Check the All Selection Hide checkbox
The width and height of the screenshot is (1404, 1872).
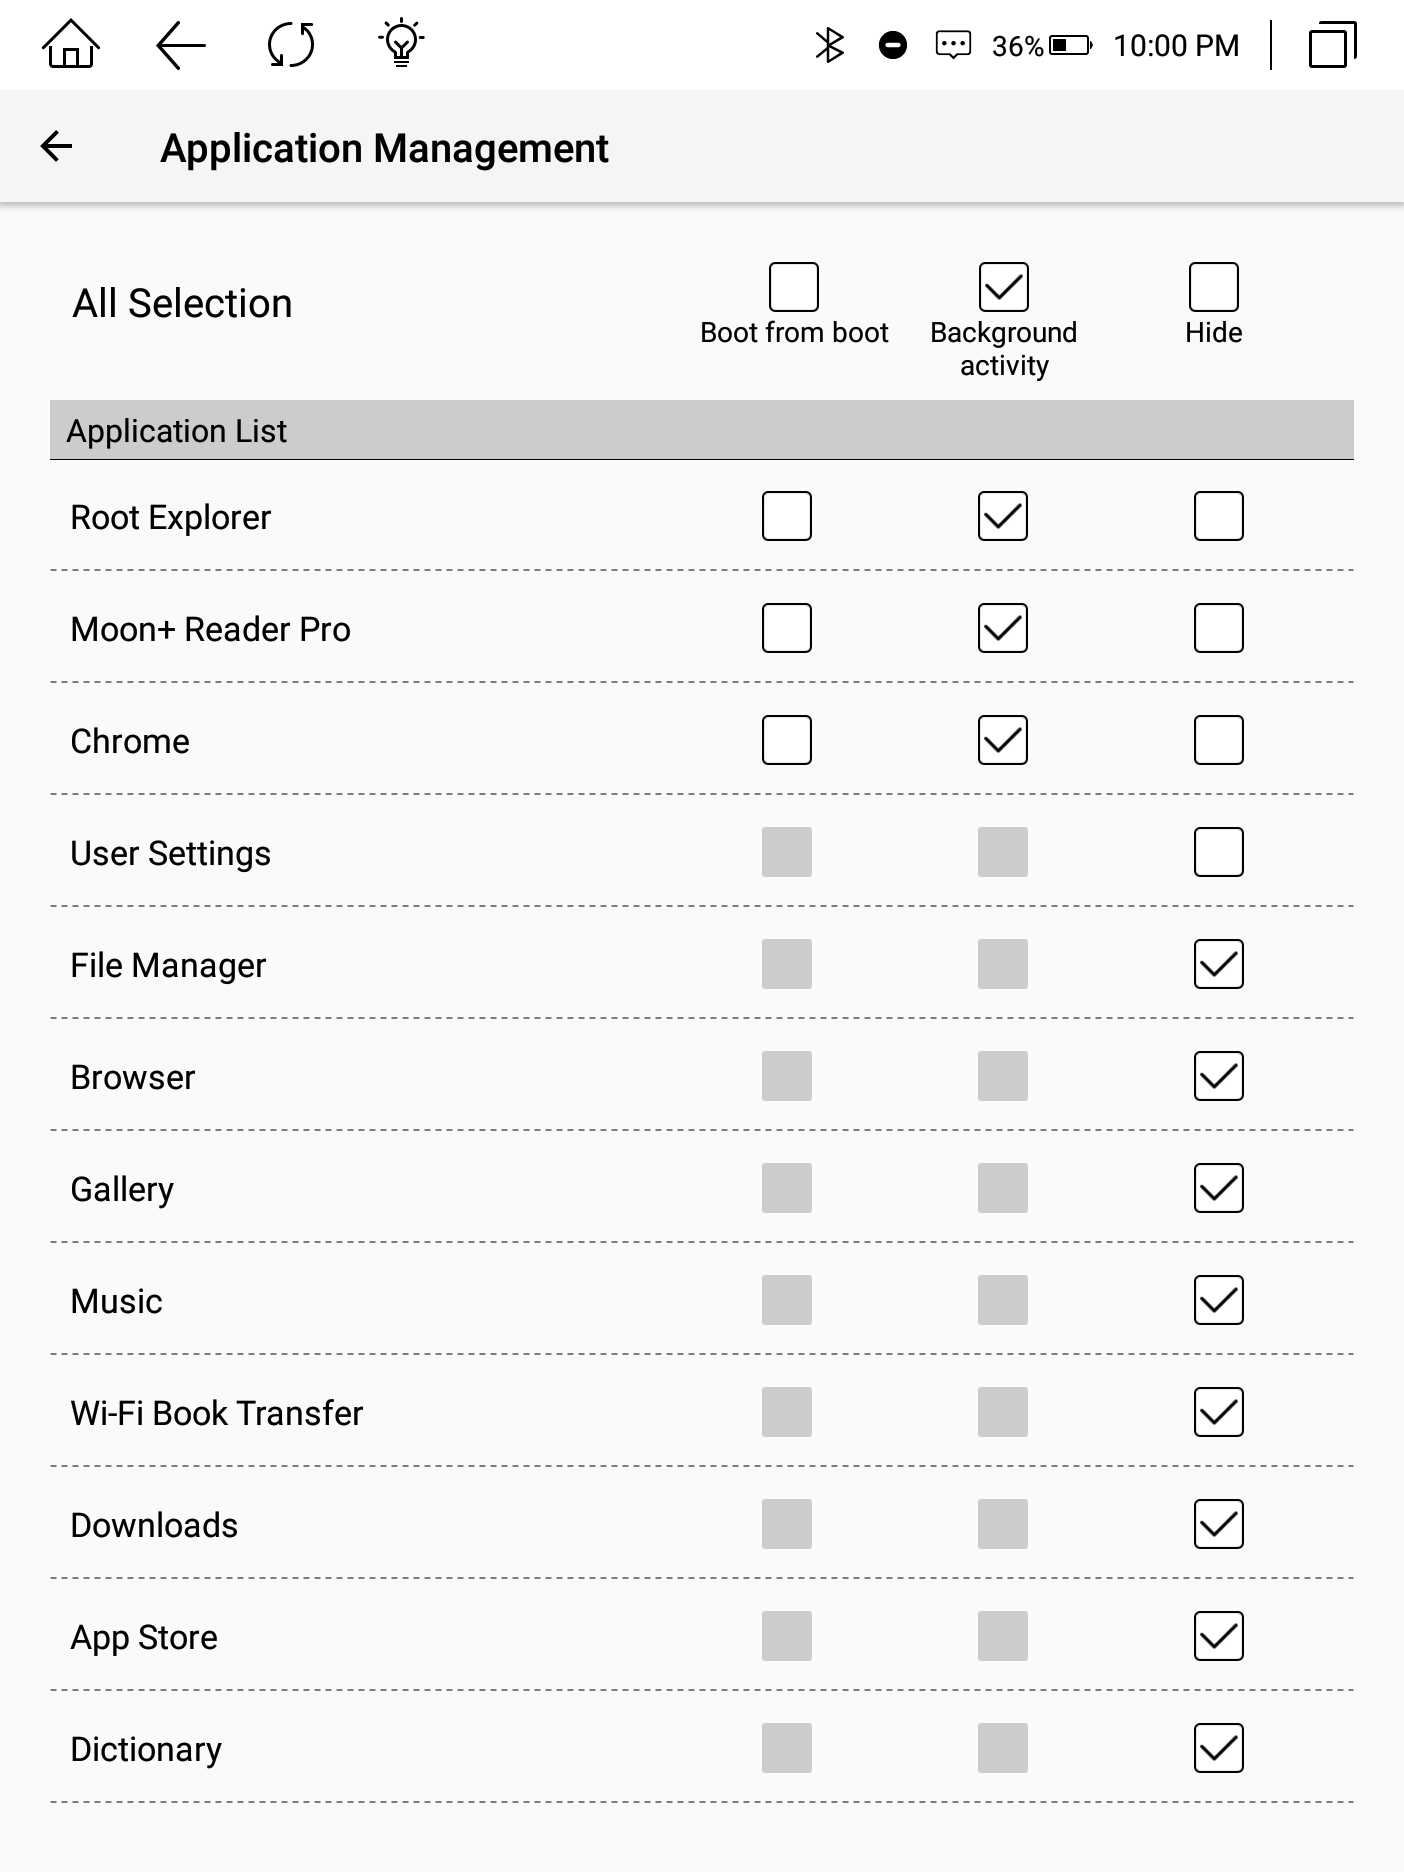(1213, 287)
